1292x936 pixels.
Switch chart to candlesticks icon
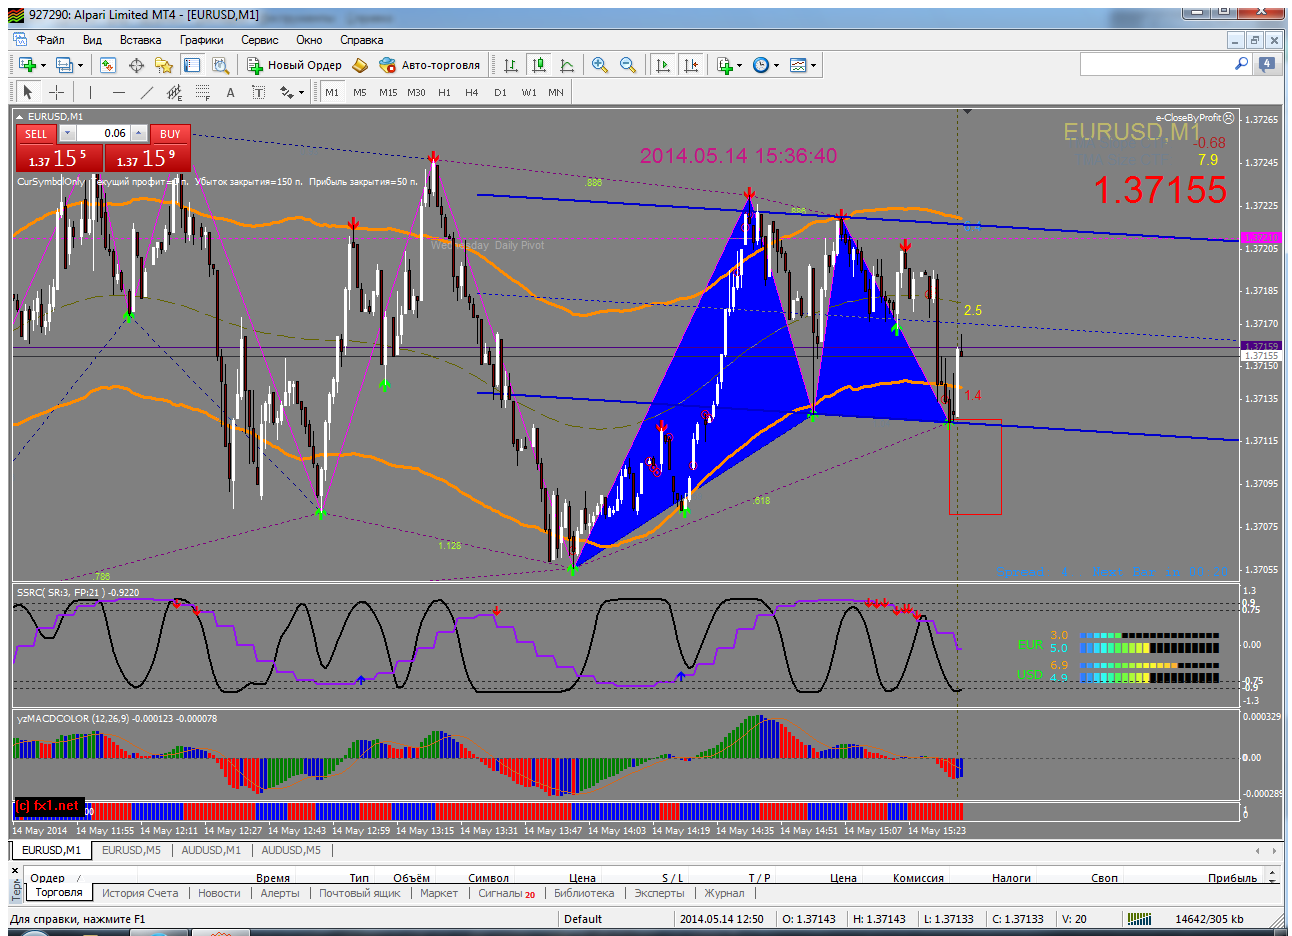(539, 65)
